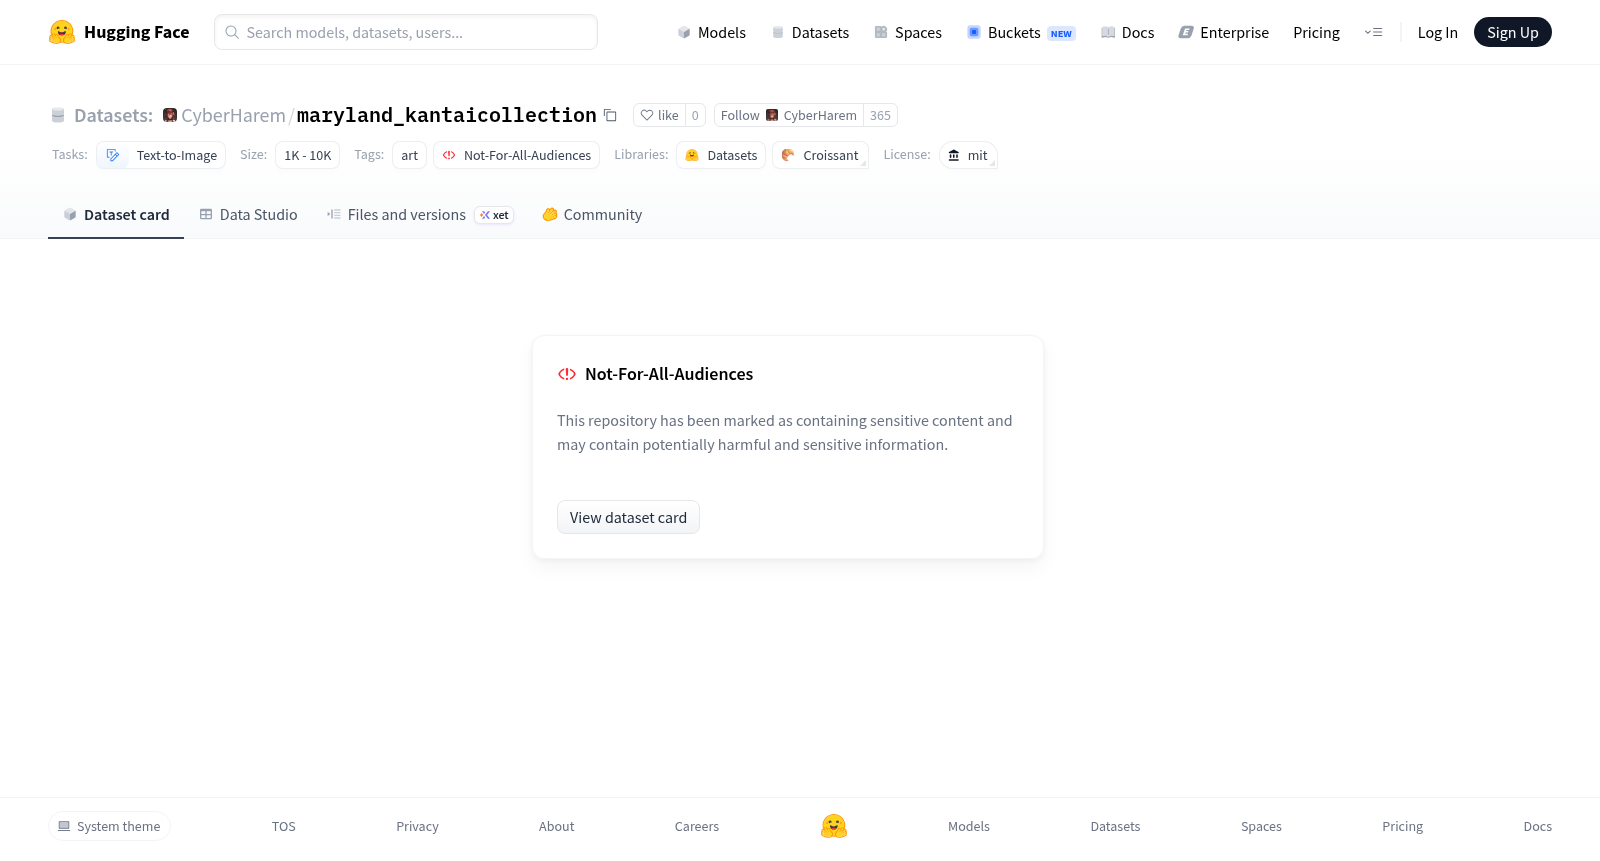Click the Not-For-All-Audiences tag
Image resolution: width=1600 pixels, height=861 pixels.
point(516,155)
